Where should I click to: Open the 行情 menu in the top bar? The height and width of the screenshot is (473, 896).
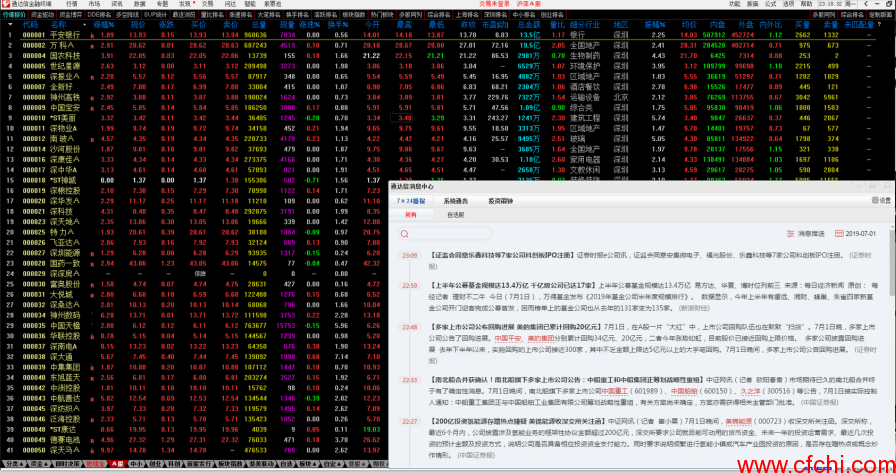point(71,3)
